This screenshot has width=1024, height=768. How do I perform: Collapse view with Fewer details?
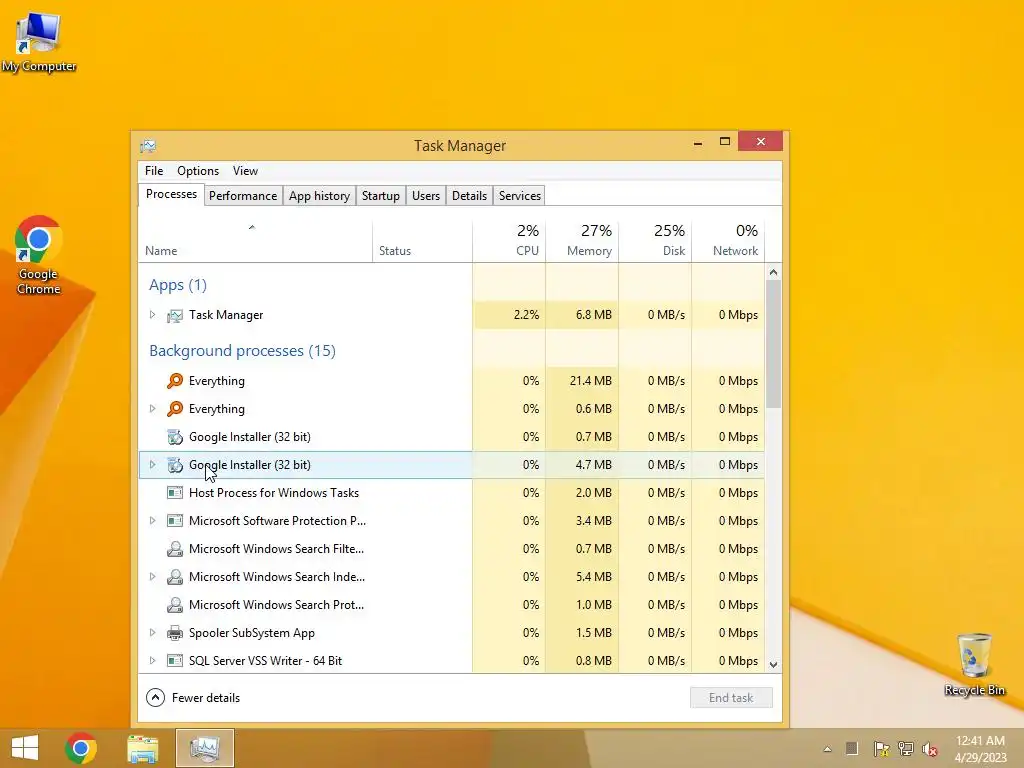click(x=193, y=697)
